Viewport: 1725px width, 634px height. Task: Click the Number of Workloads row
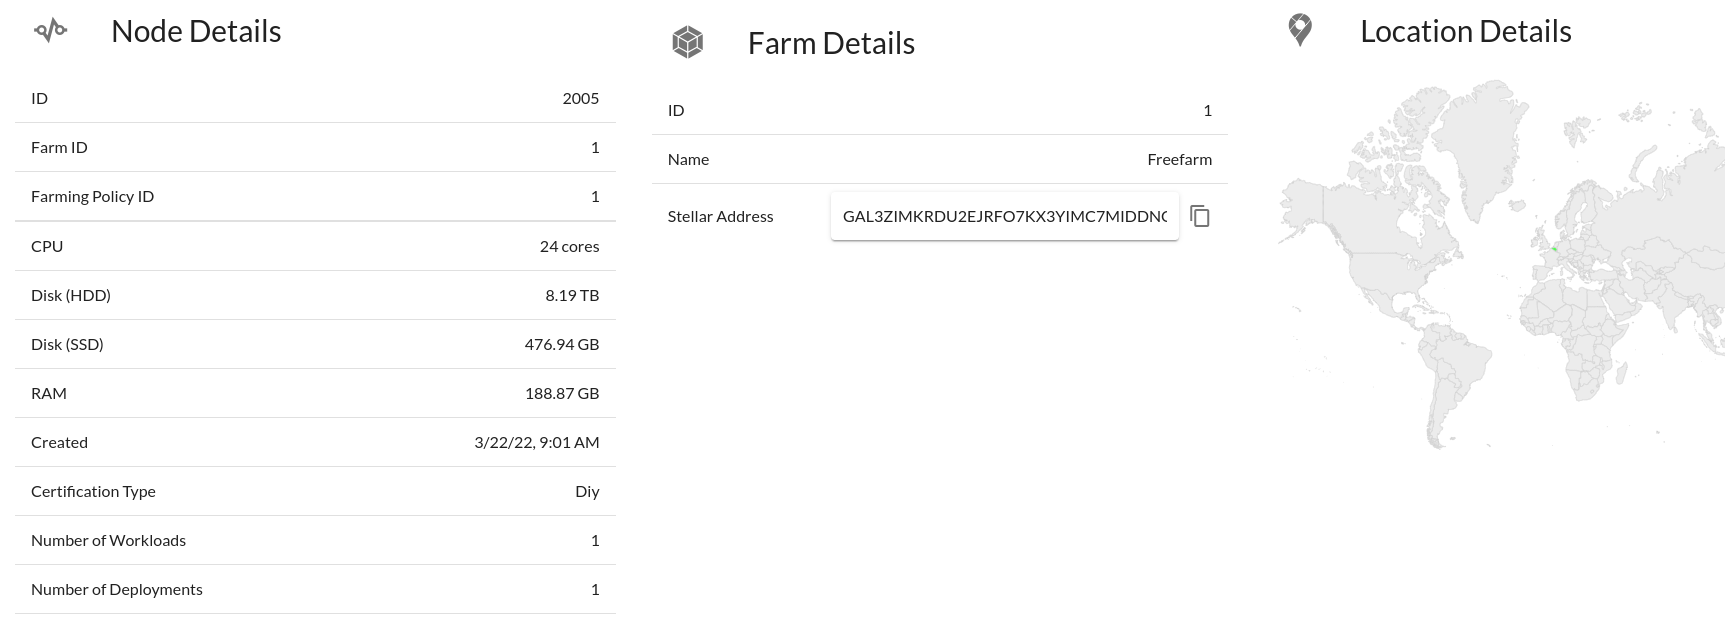click(x=315, y=540)
